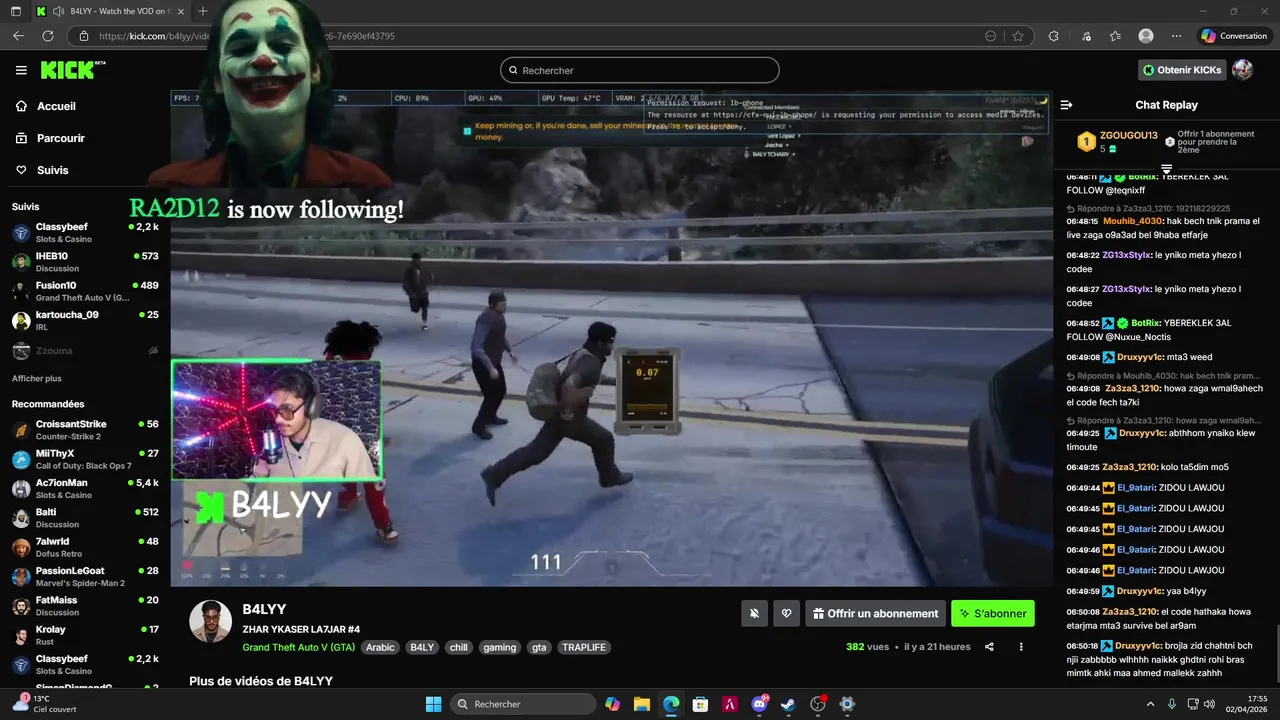Click the browser back arrow
The image size is (1280, 720).
(18, 36)
